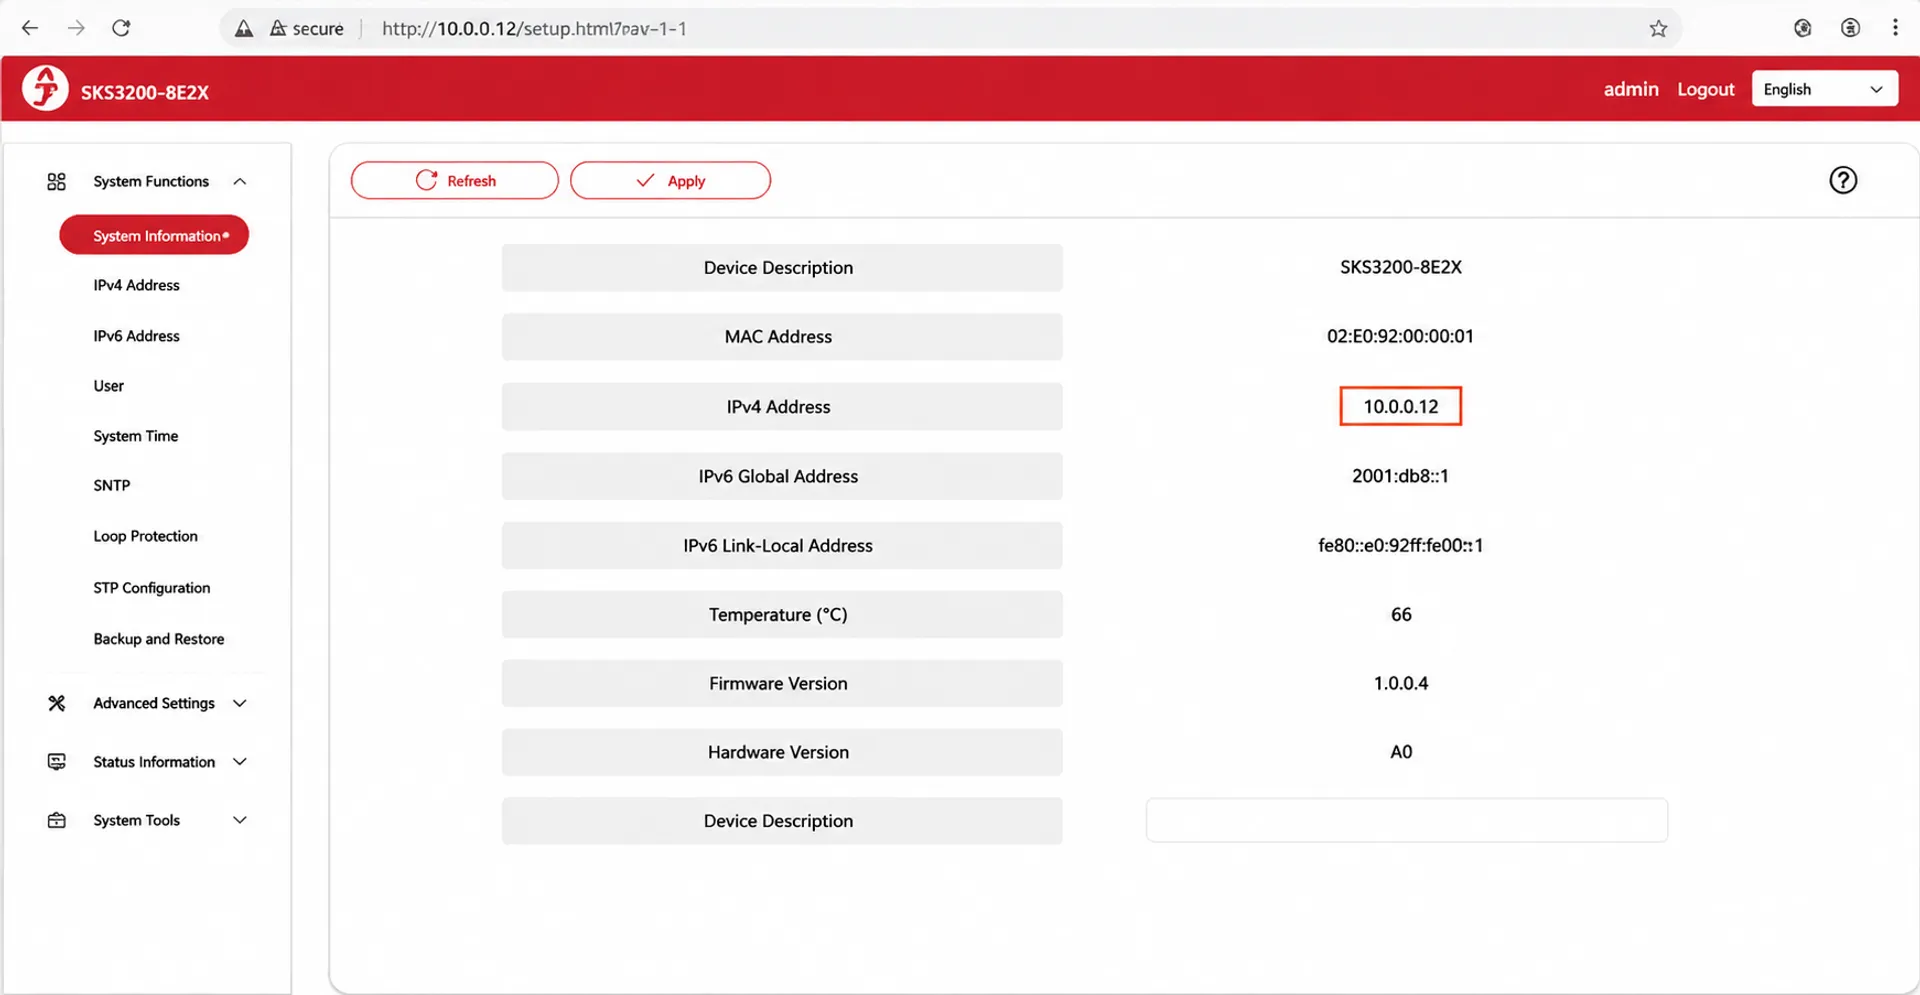
Task: Click the browser forward arrow
Action: tap(76, 28)
